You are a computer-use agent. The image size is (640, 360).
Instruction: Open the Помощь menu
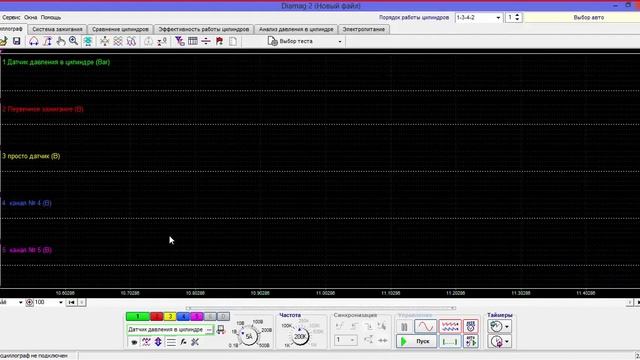tap(51, 18)
